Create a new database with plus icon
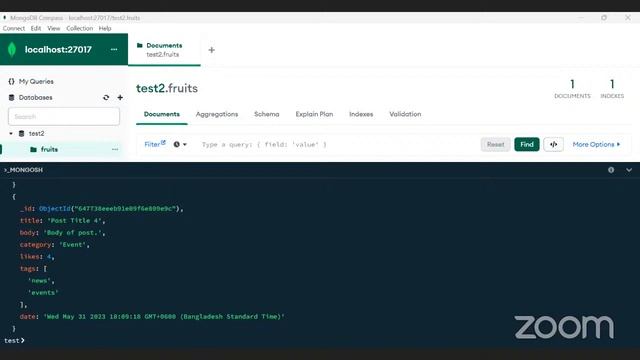Image resolution: width=640 pixels, height=360 pixels. (x=120, y=98)
